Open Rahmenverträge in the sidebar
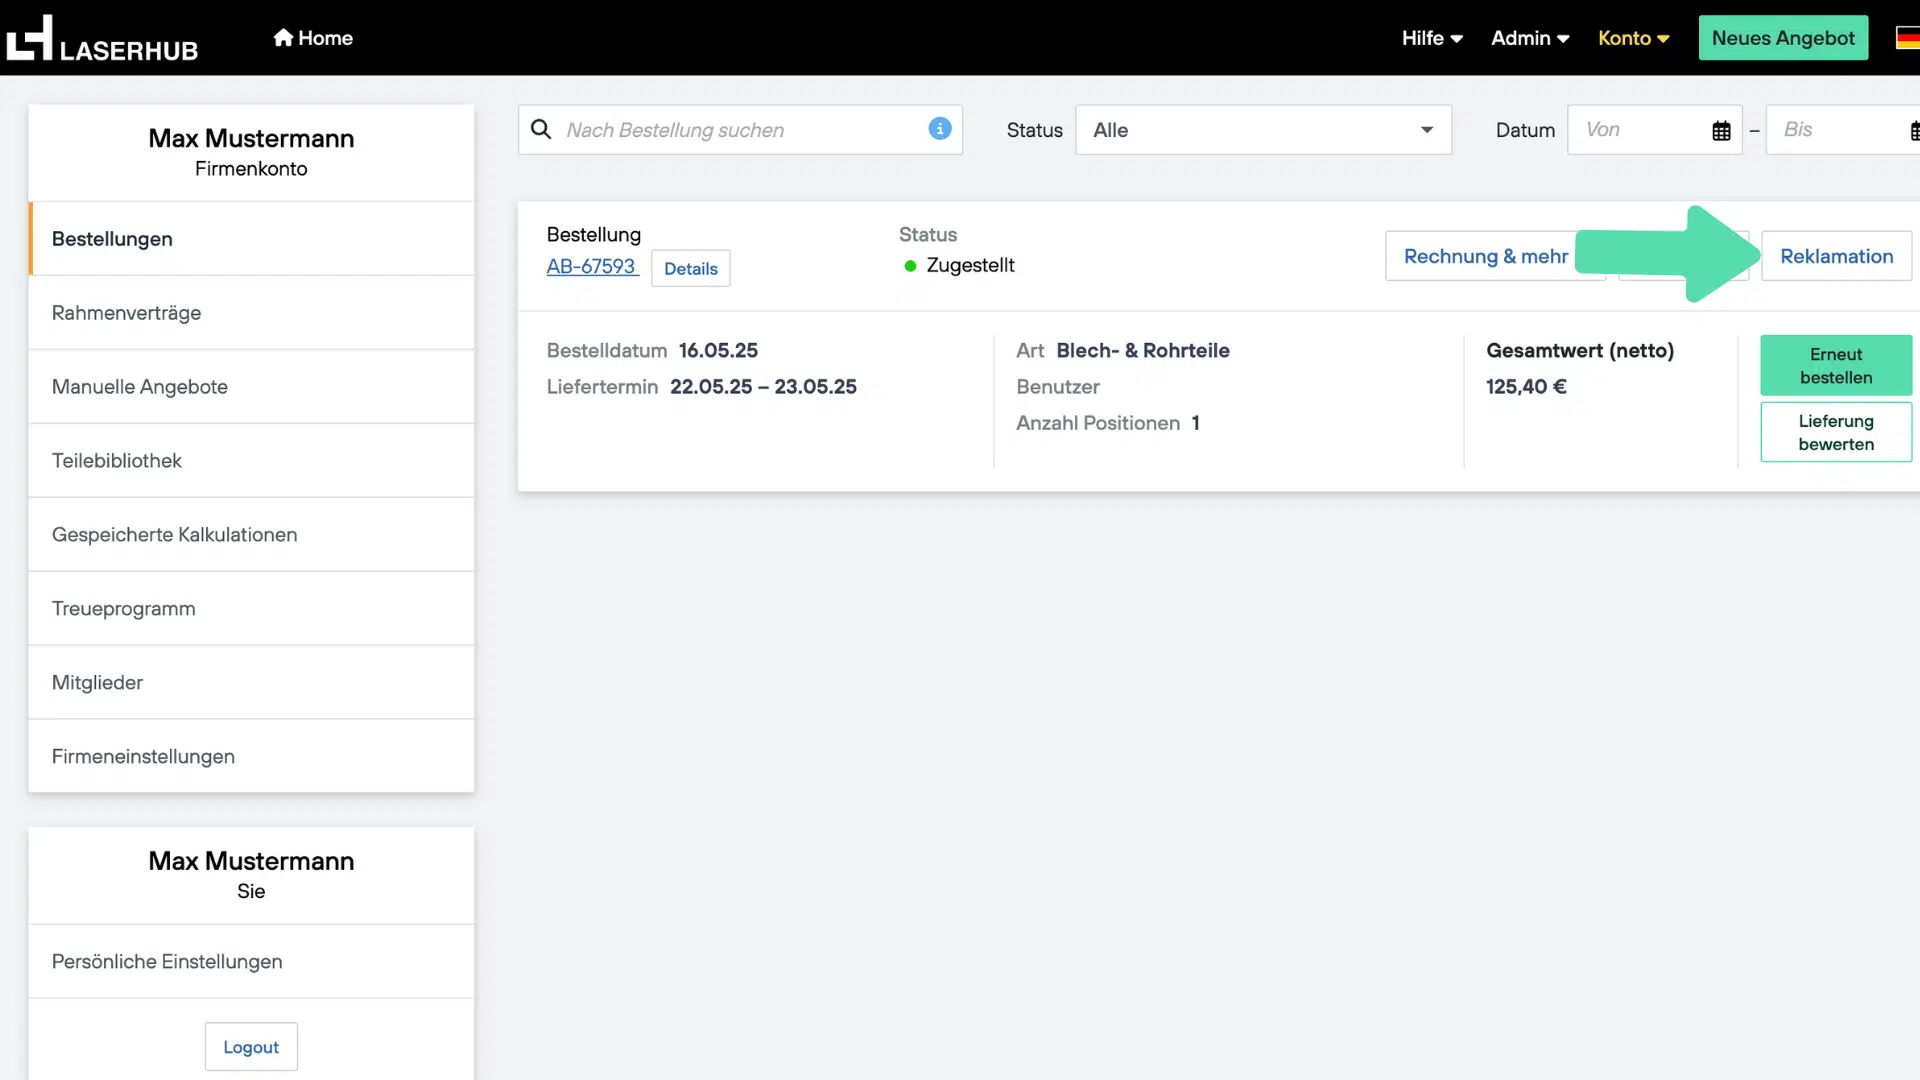 click(251, 313)
